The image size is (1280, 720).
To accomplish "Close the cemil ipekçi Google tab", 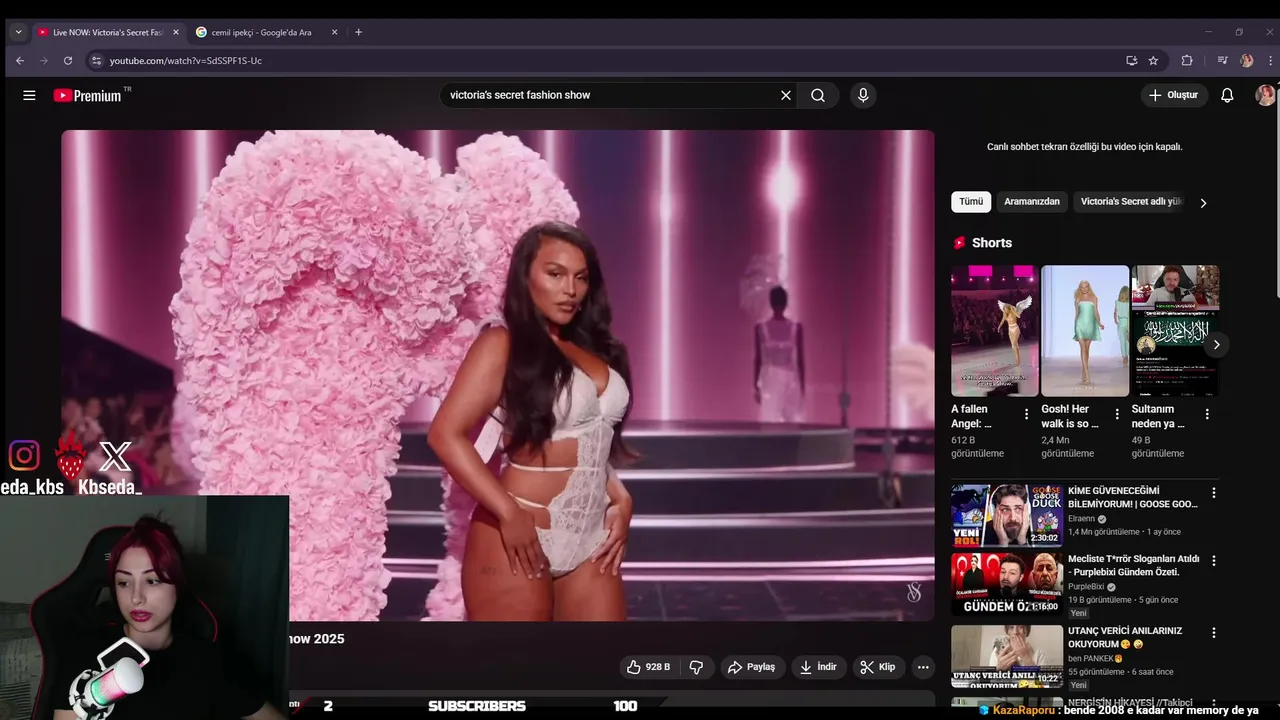I will [334, 32].
